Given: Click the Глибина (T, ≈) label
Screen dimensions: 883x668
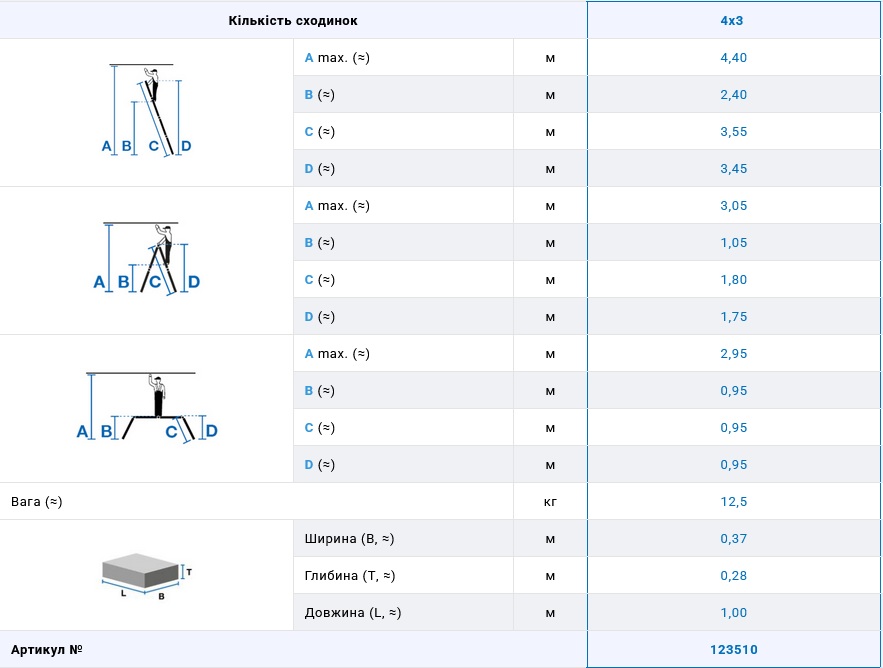Looking at the screenshot, I should 350,576.
